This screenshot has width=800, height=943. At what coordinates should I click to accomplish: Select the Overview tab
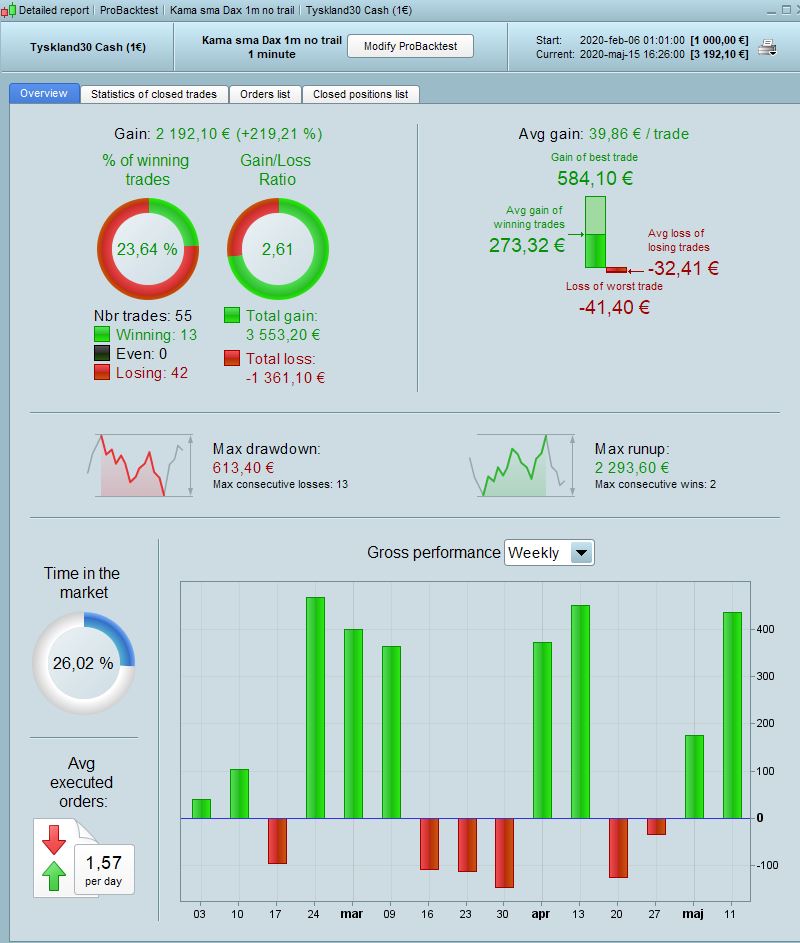point(44,93)
